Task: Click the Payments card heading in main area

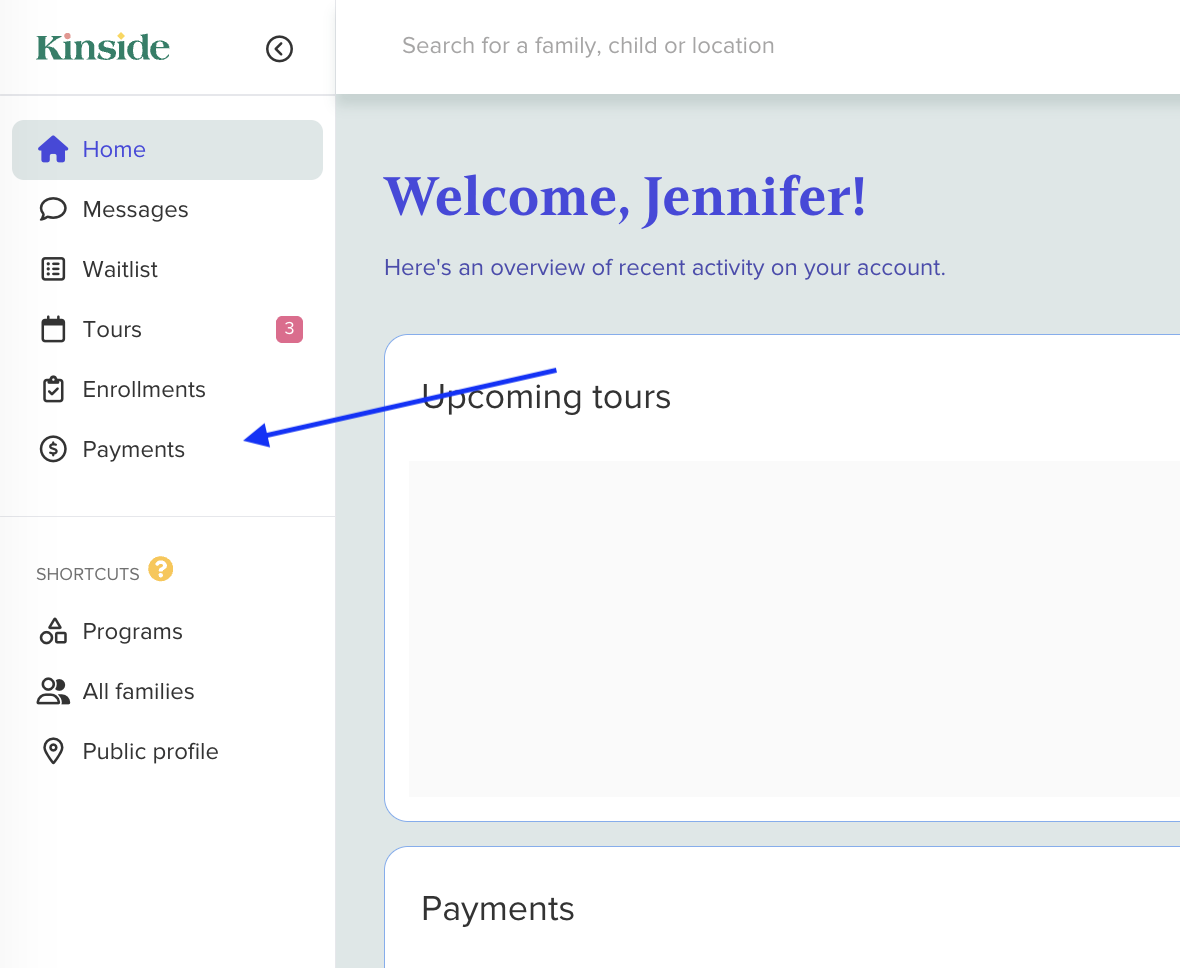Action: tap(498, 908)
